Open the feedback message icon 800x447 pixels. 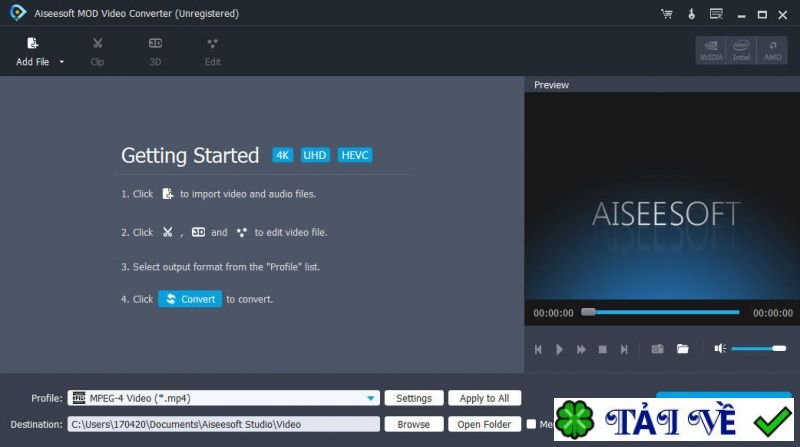point(716,14)
